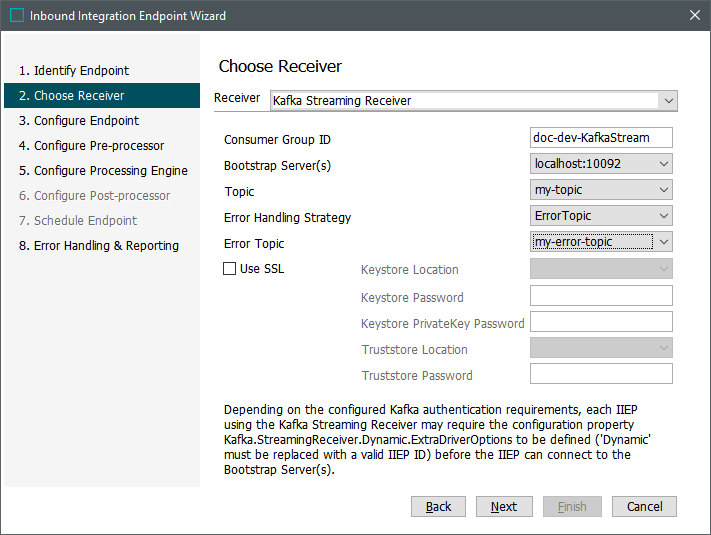
Task: Click the Back button
Action: click(438, 506)
